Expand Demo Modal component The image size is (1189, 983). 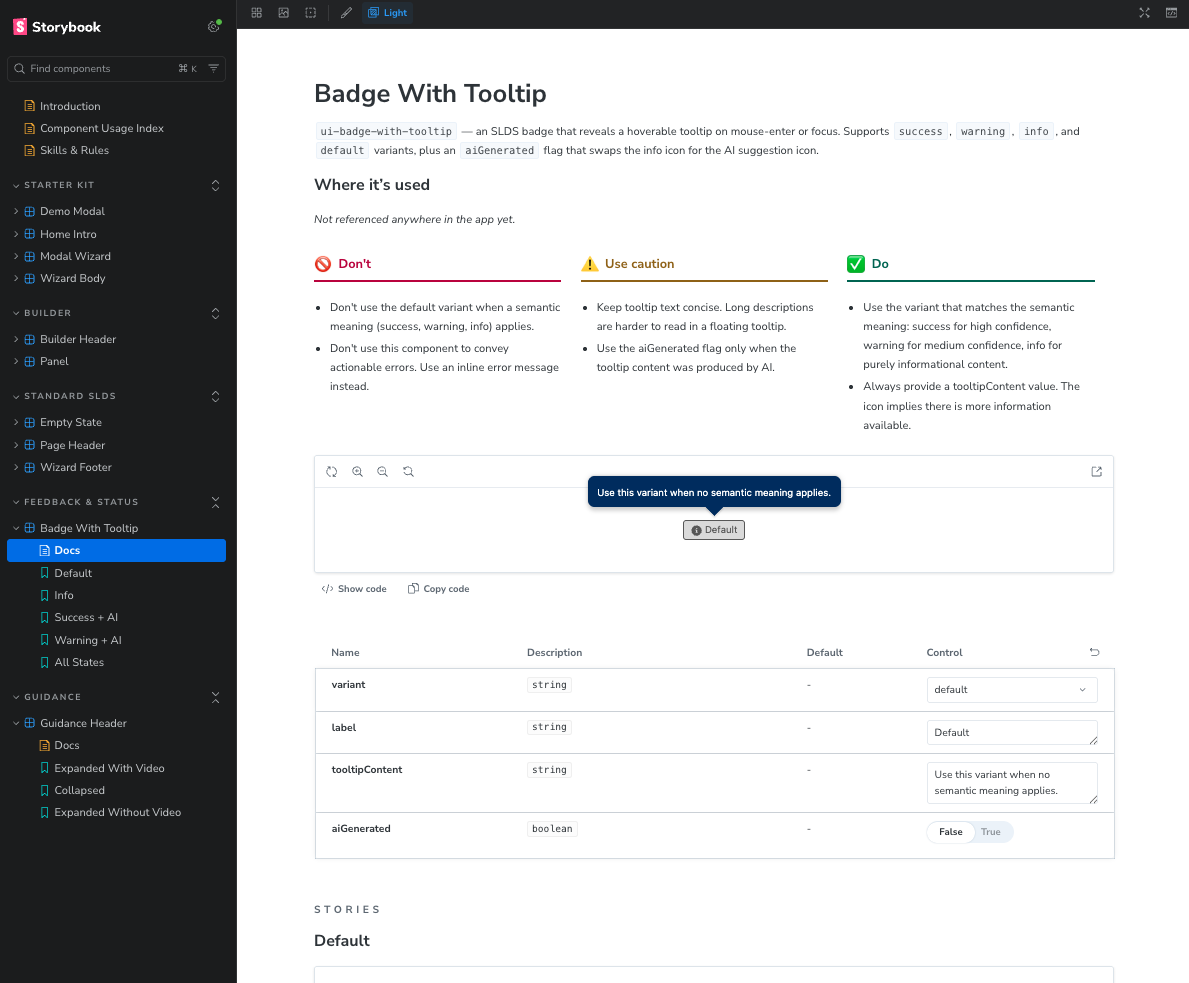pos(72,211)
